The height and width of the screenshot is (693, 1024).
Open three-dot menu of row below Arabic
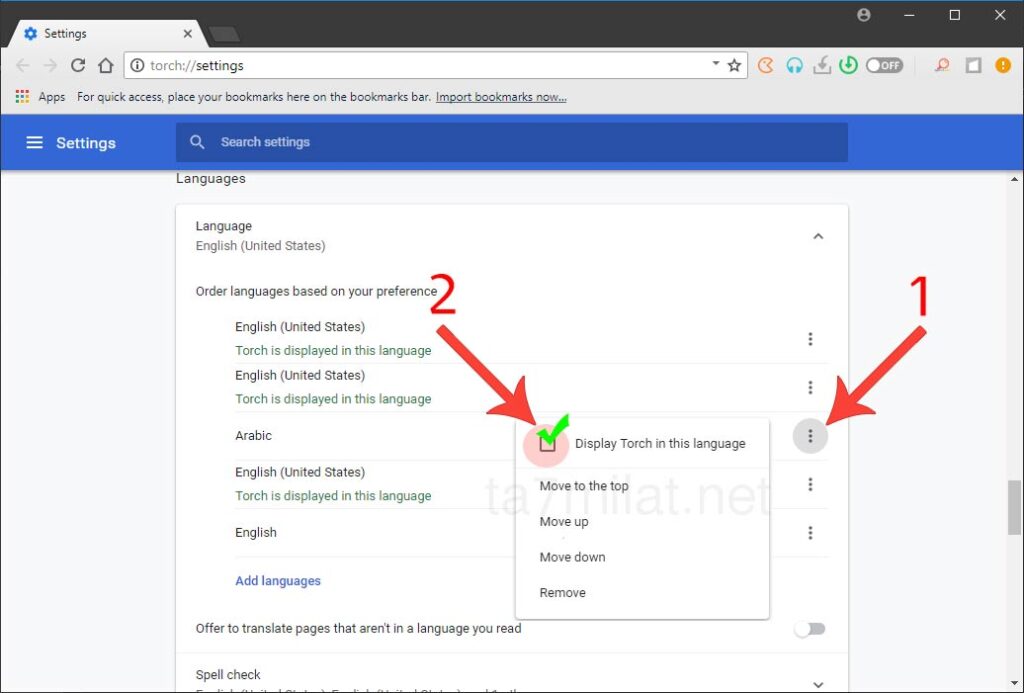tap(810, 484)
